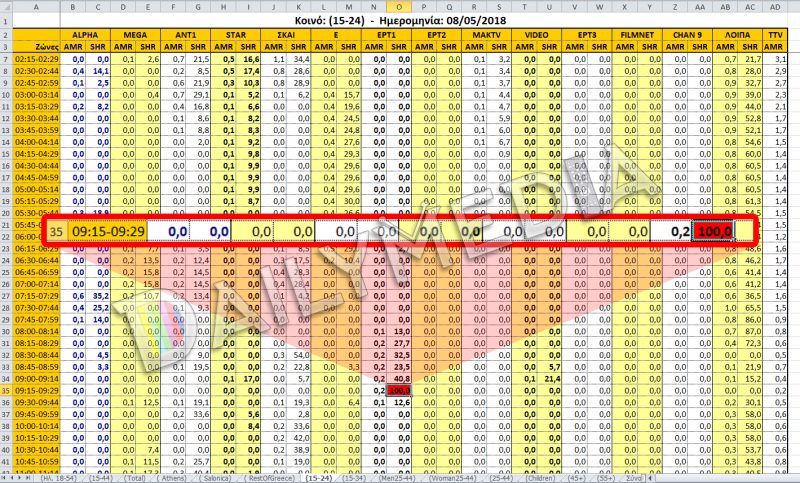
Task: Click ALPHA SHR value 14,1 in row 8
Action: tap(98, 71)
